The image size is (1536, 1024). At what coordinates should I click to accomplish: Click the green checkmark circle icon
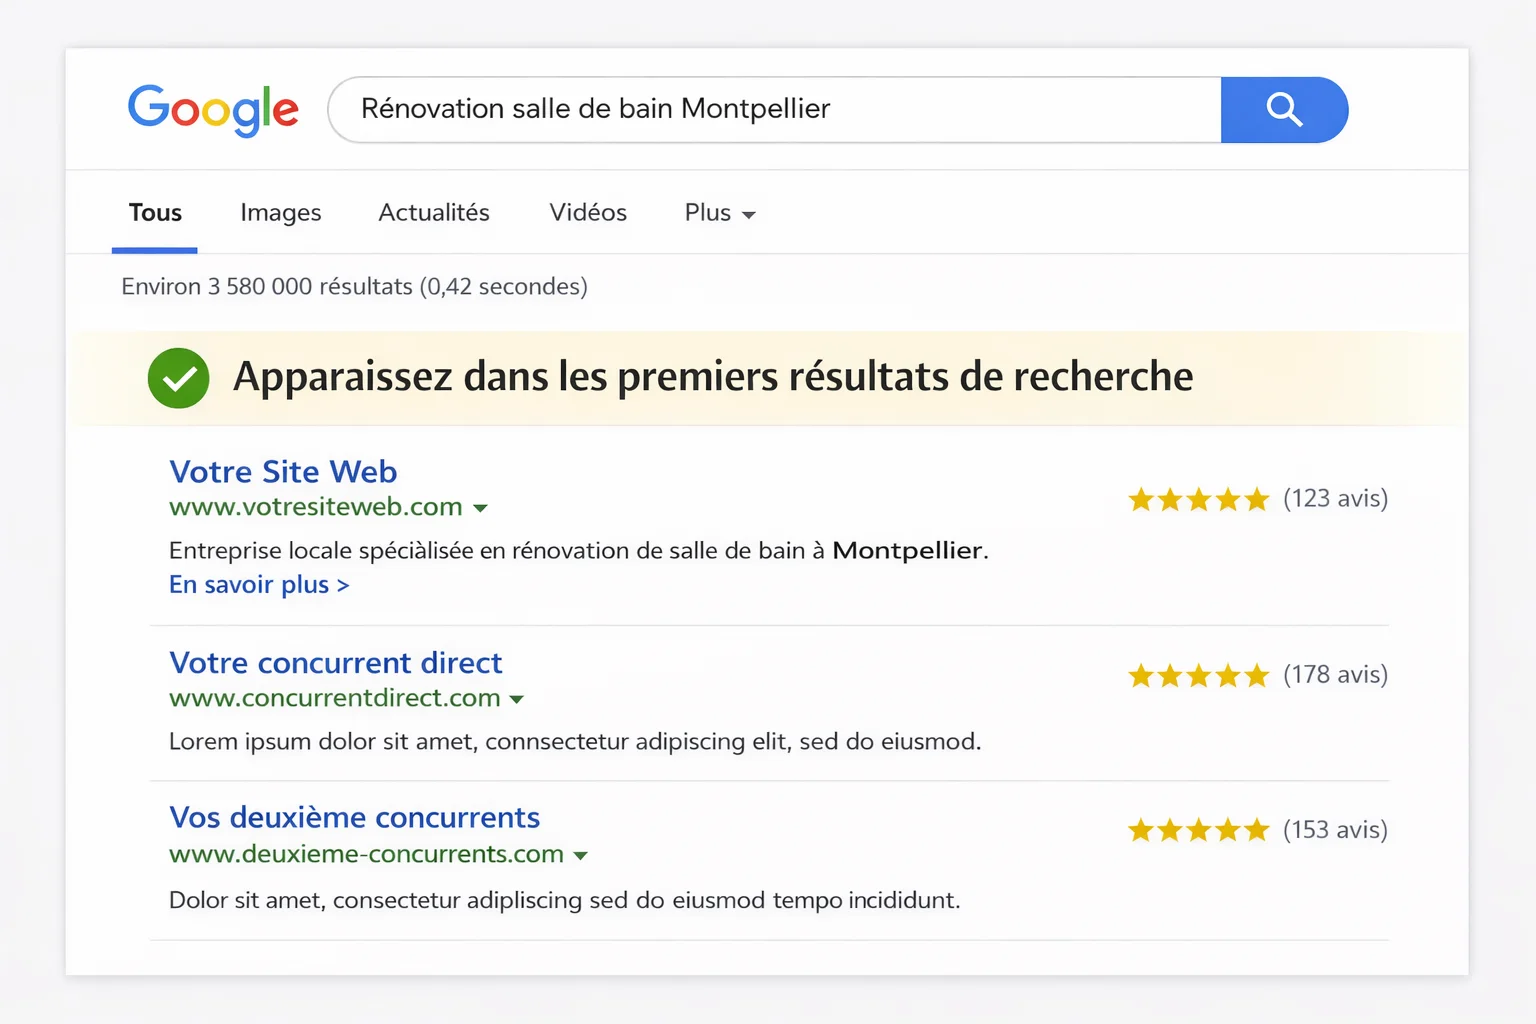tap(178, 378)
